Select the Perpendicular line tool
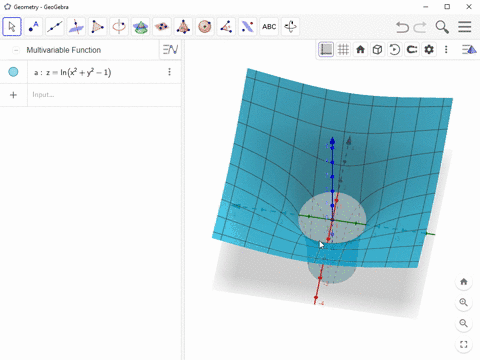 point(76,27)
